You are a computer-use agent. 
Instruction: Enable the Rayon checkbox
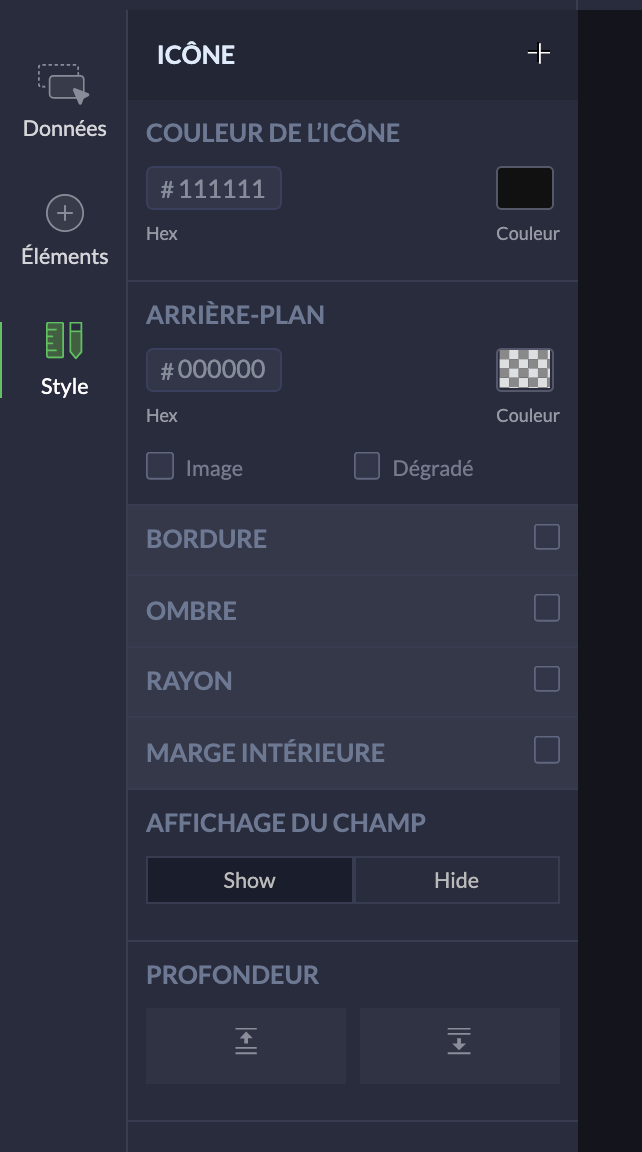tap(546, 680)
